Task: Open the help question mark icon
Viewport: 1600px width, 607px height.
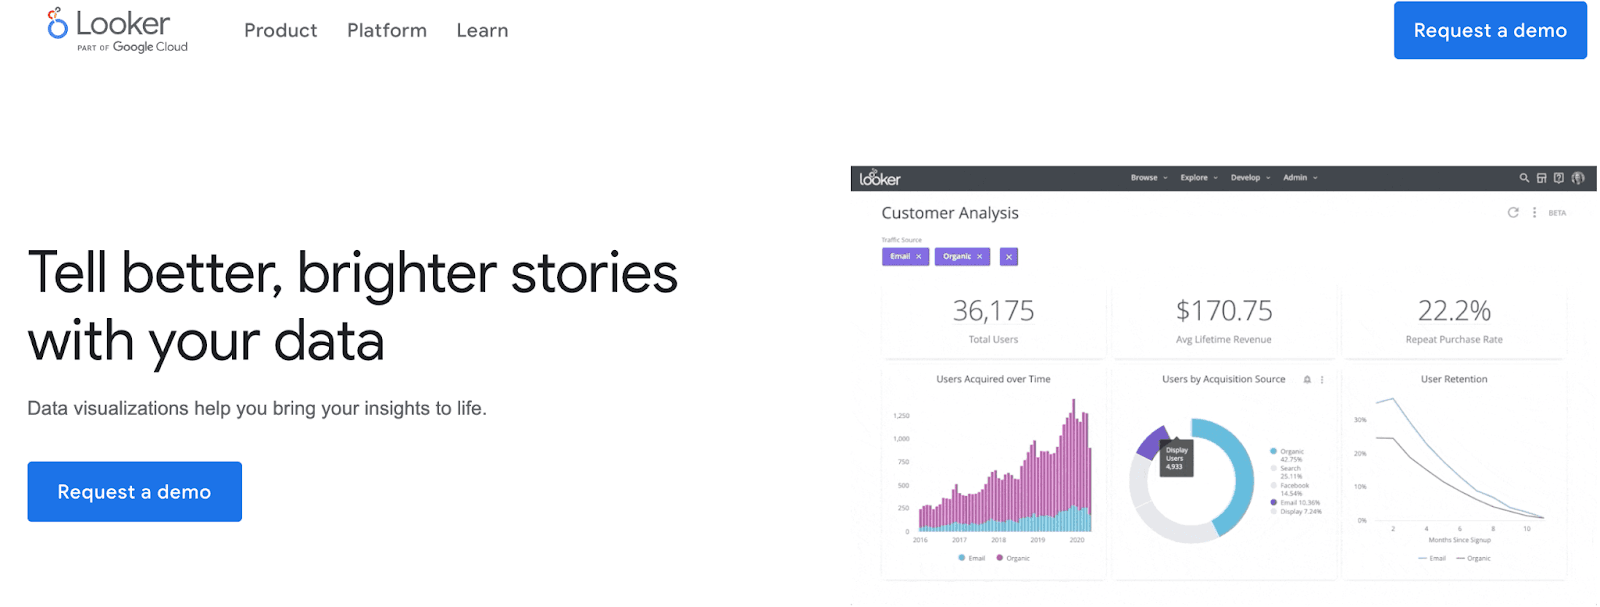Action: [x=1558, y=178]
